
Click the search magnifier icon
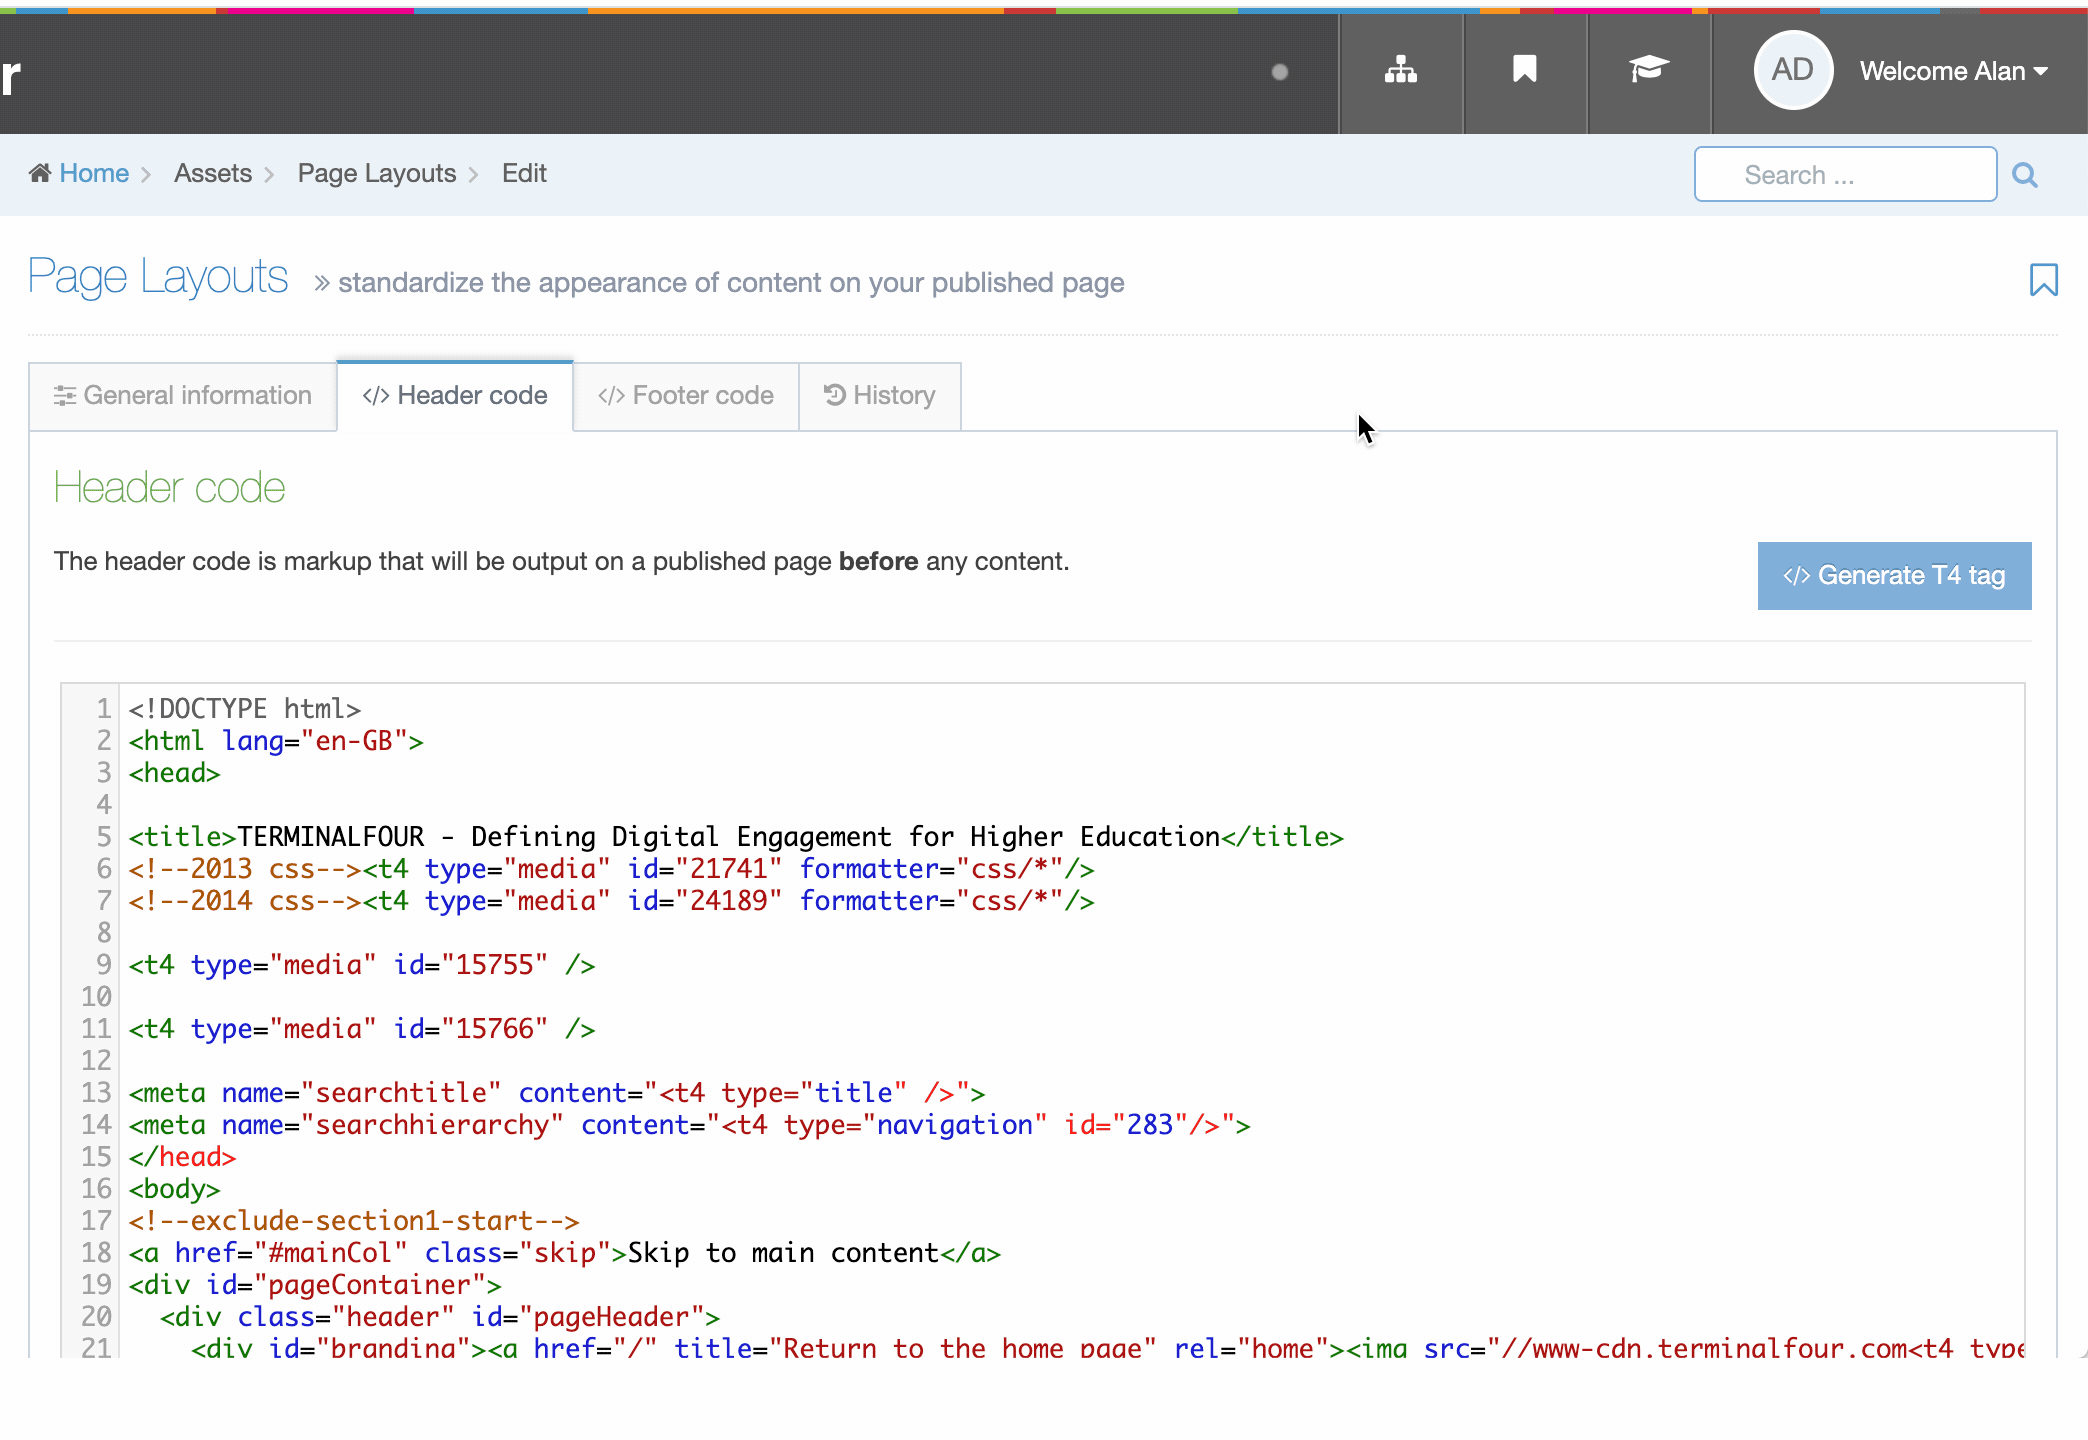[2024, 174]
